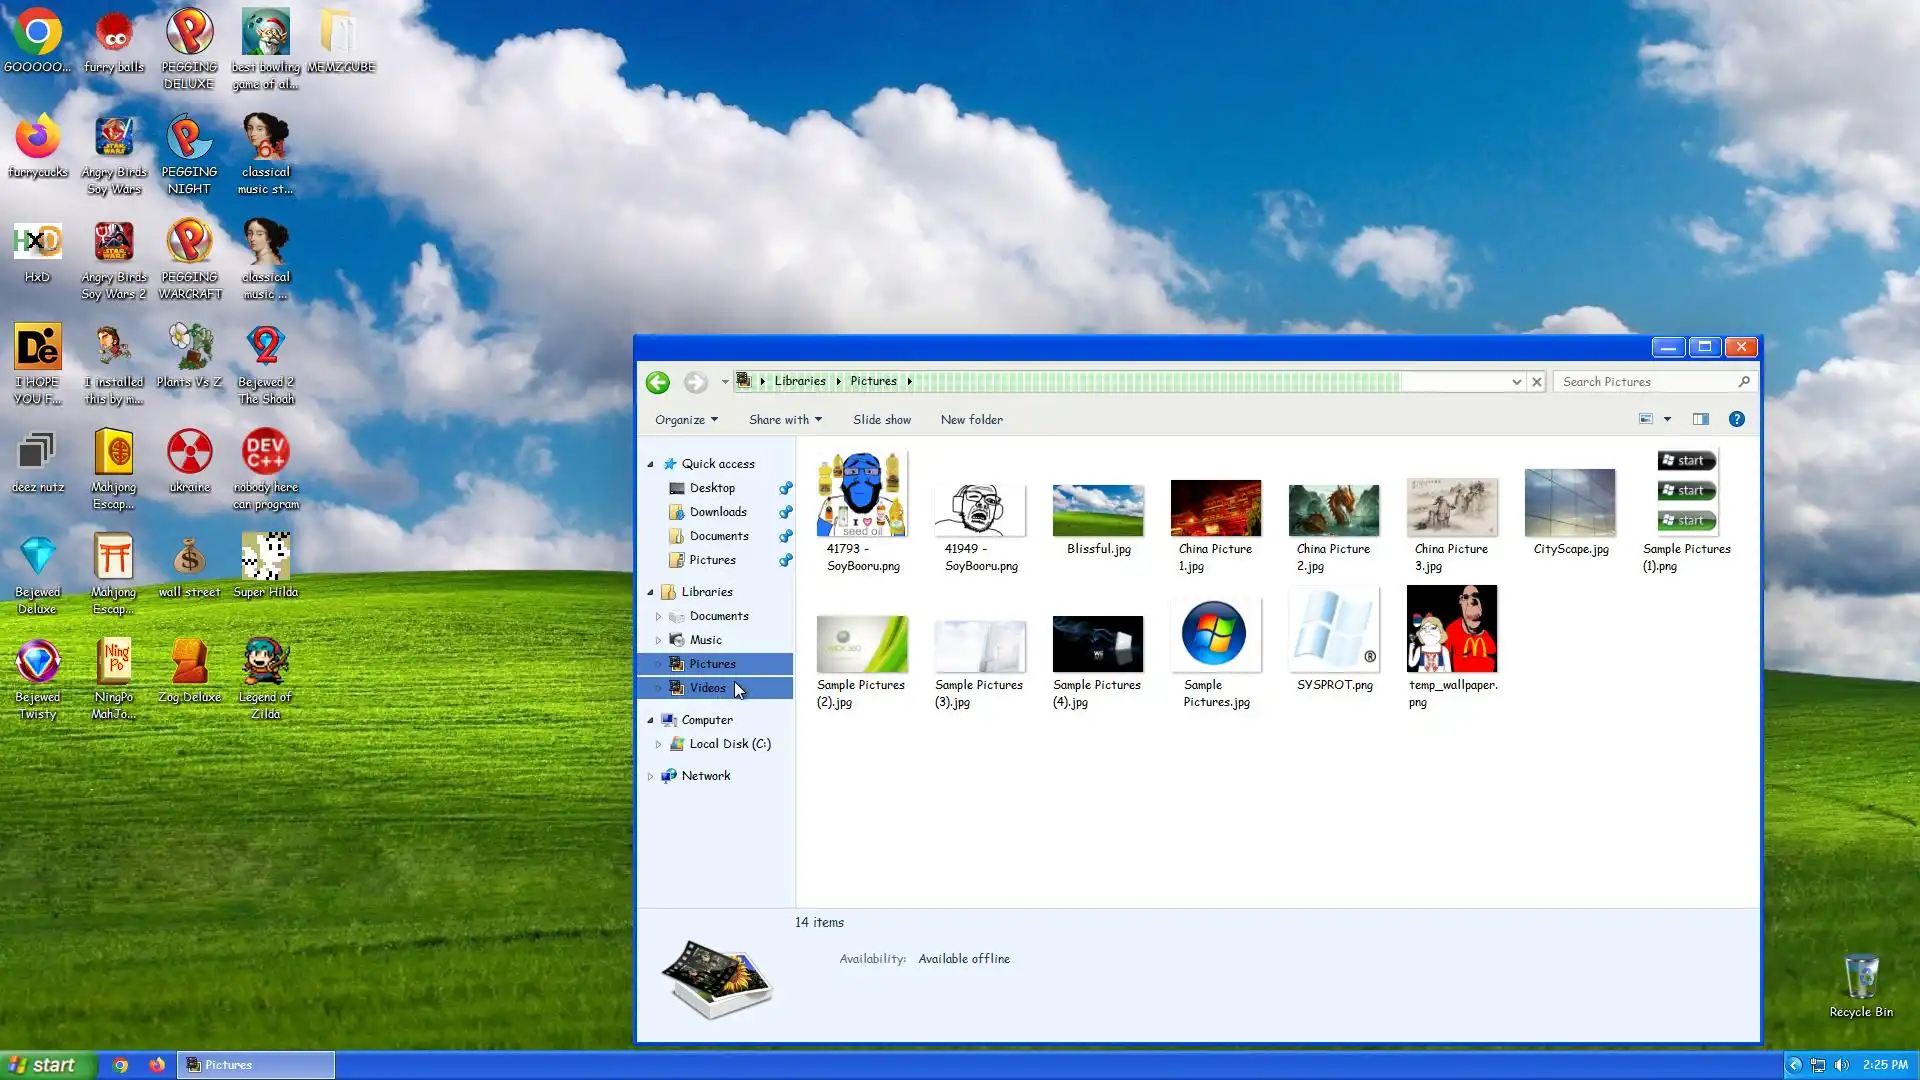Expand the Network tree node
This screenshot has height=1080, width=1920.
pos(650,776)
